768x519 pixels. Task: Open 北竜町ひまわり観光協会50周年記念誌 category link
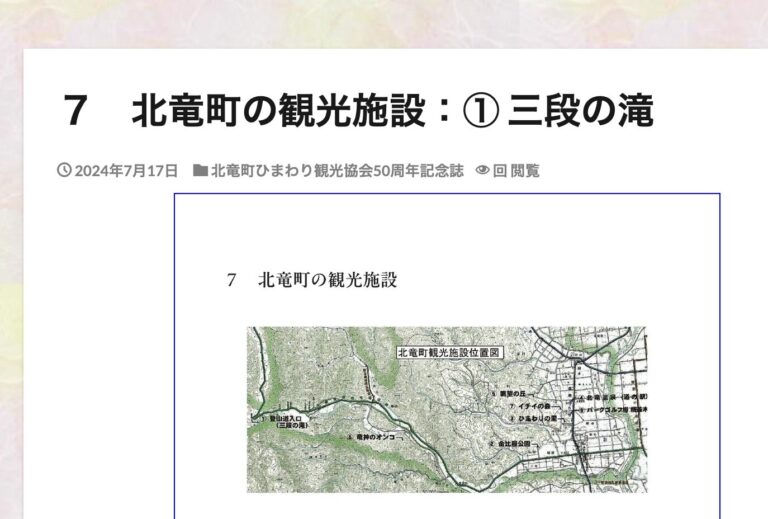[x=337, y=171]
